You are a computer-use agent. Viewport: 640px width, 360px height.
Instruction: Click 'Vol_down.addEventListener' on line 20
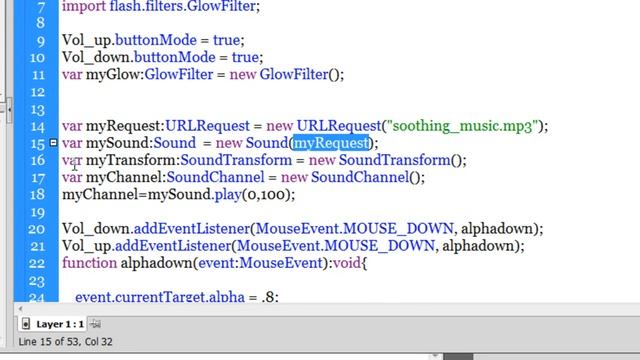coord(156,229)
